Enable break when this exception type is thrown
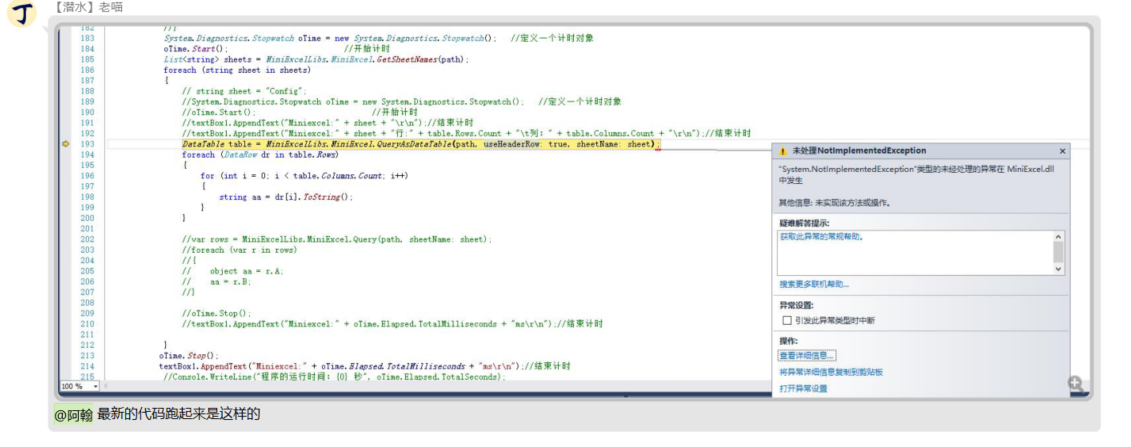The image size is (1131, 447). [787, 320]
